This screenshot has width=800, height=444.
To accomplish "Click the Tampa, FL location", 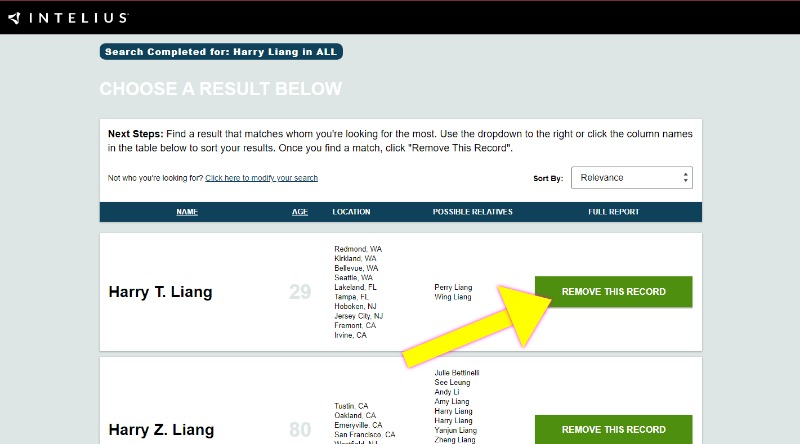I will 351,297.
